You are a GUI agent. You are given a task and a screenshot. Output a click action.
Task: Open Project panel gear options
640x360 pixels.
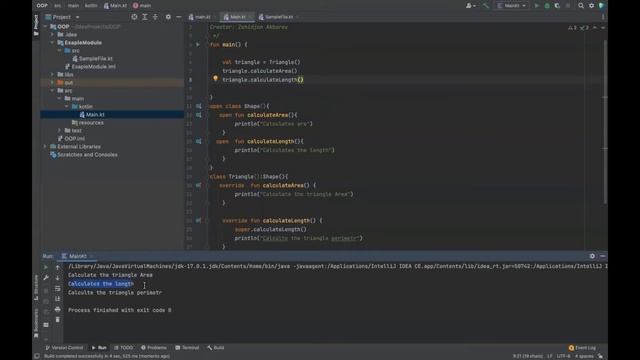[168, 17]
